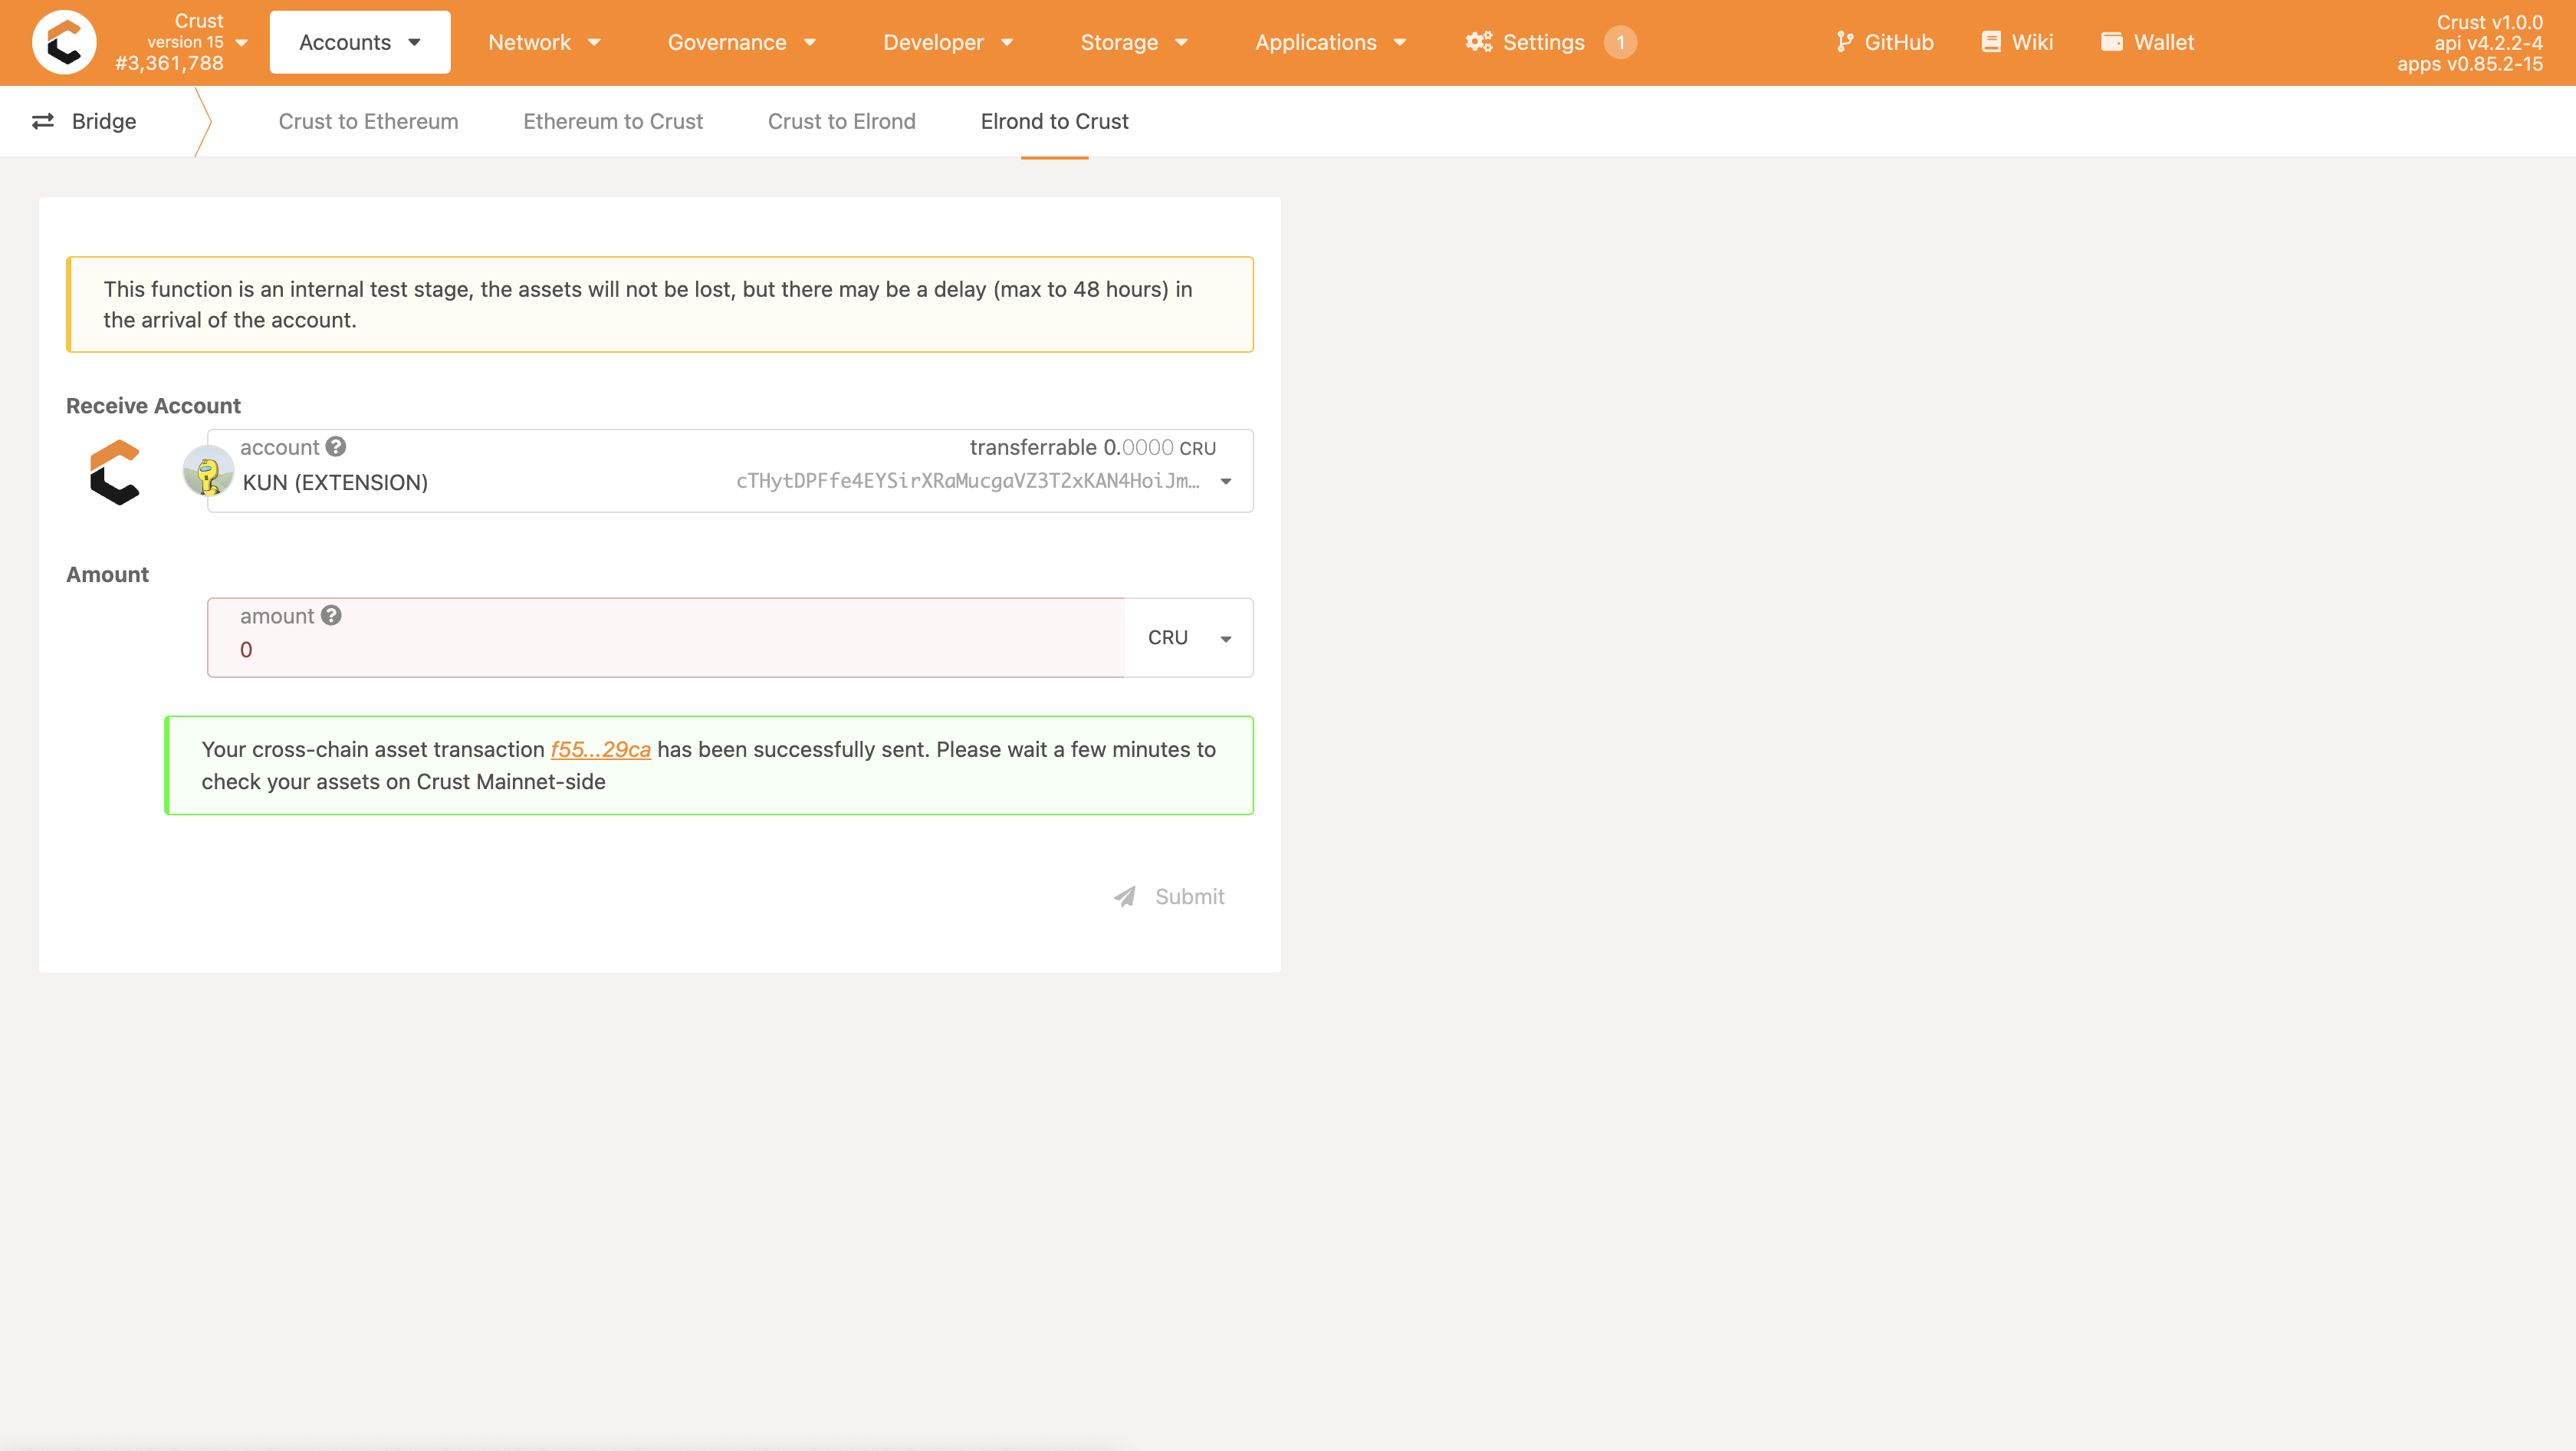Click the account help question icon
Viewport: 2576px width, 1451px height.
click(x=336, y=447)
